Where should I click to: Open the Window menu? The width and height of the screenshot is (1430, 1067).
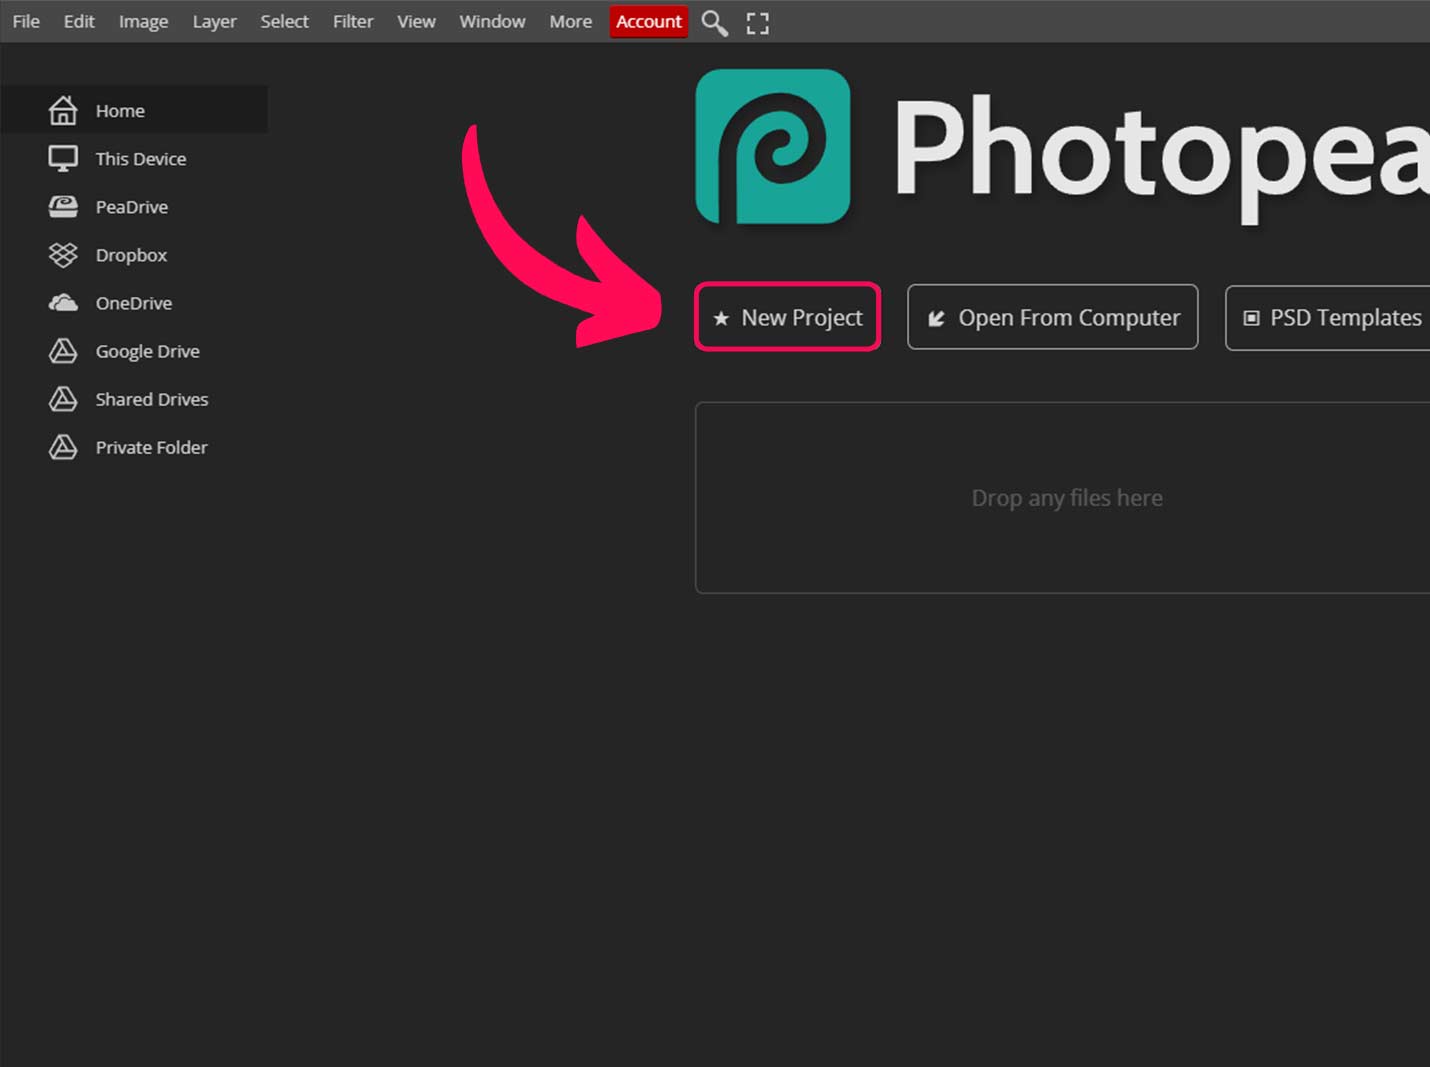click(x=492, y=21)
